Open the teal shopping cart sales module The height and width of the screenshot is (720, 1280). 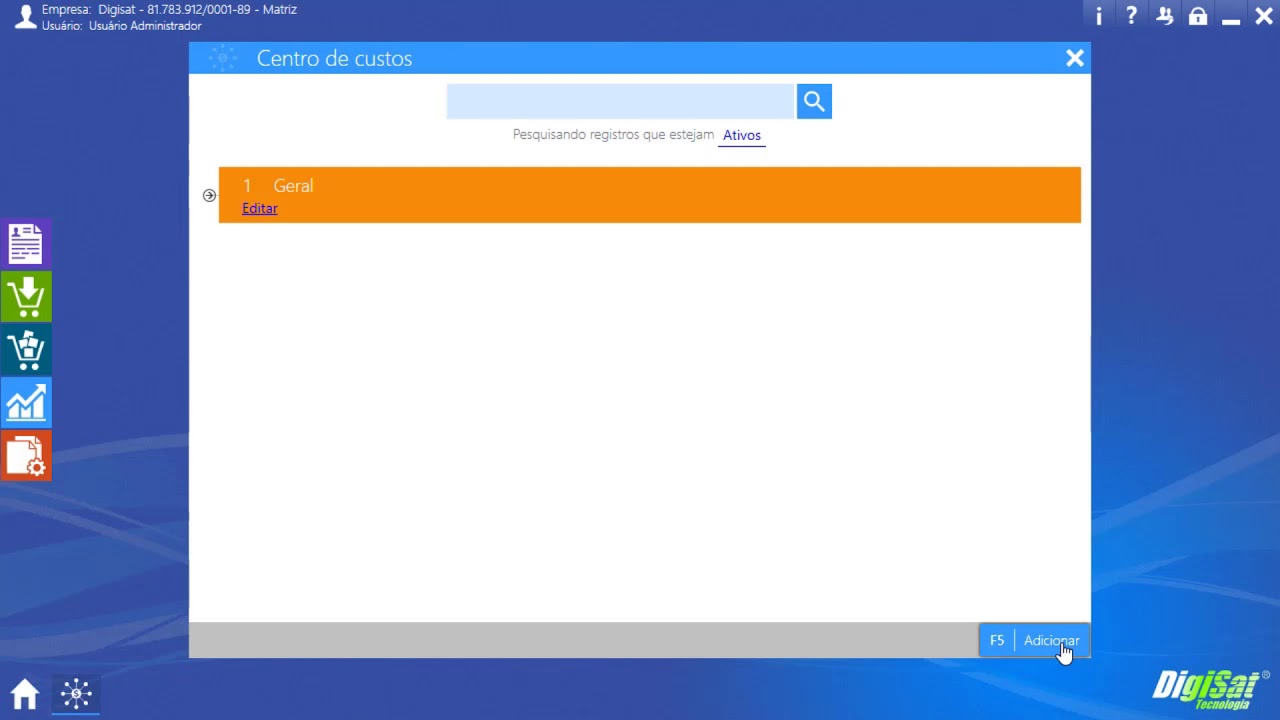coord(26,350)
